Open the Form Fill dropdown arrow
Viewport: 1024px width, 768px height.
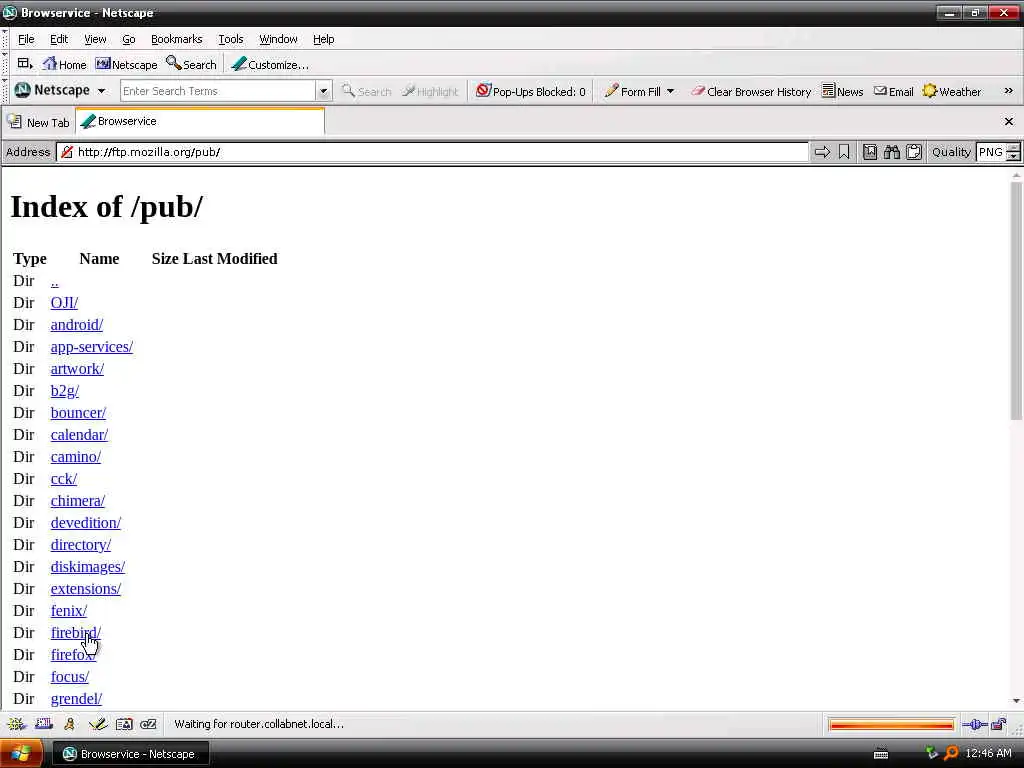[x=671, y=91]
